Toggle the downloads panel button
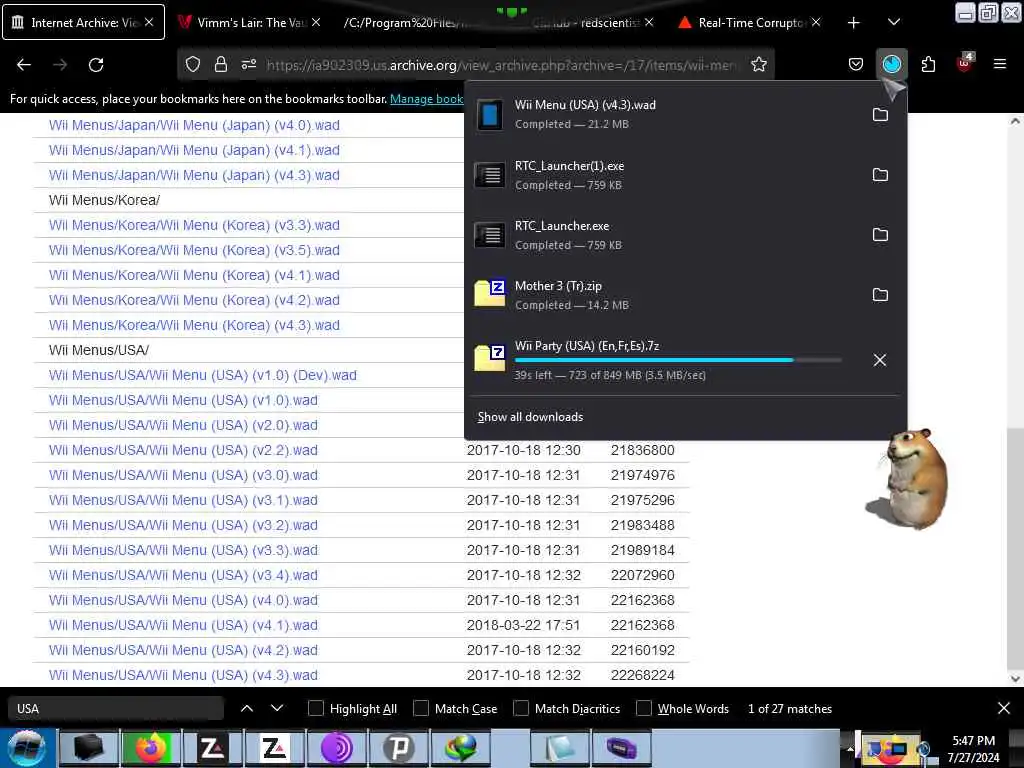Viewport: 1024px width, 768px height. click(891, 65)
